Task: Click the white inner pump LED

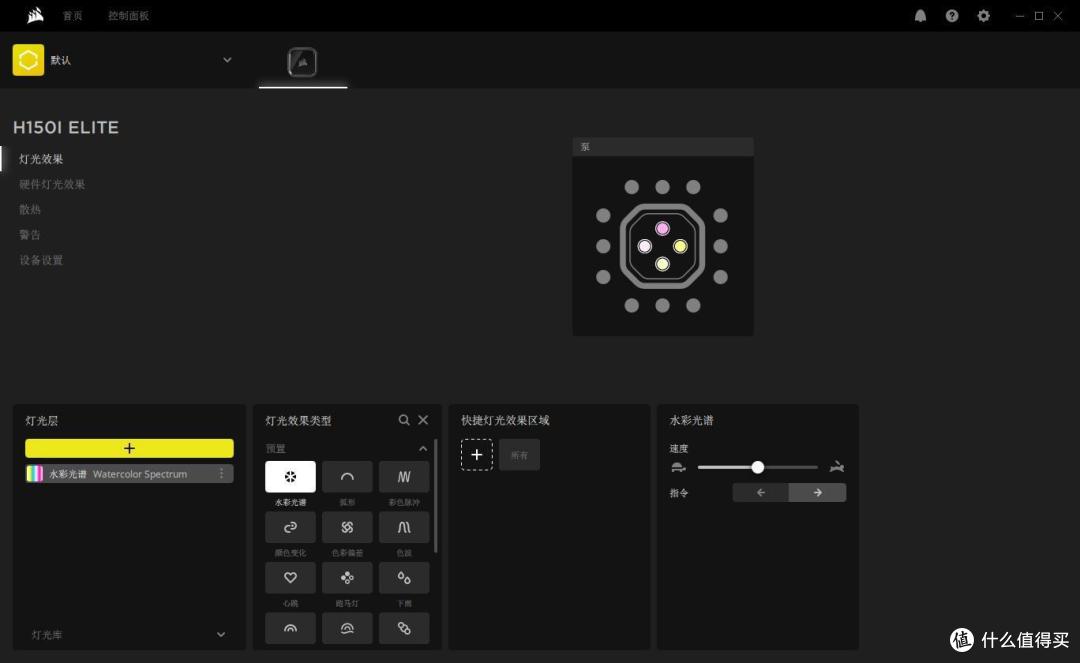Action: coord(645,246)
